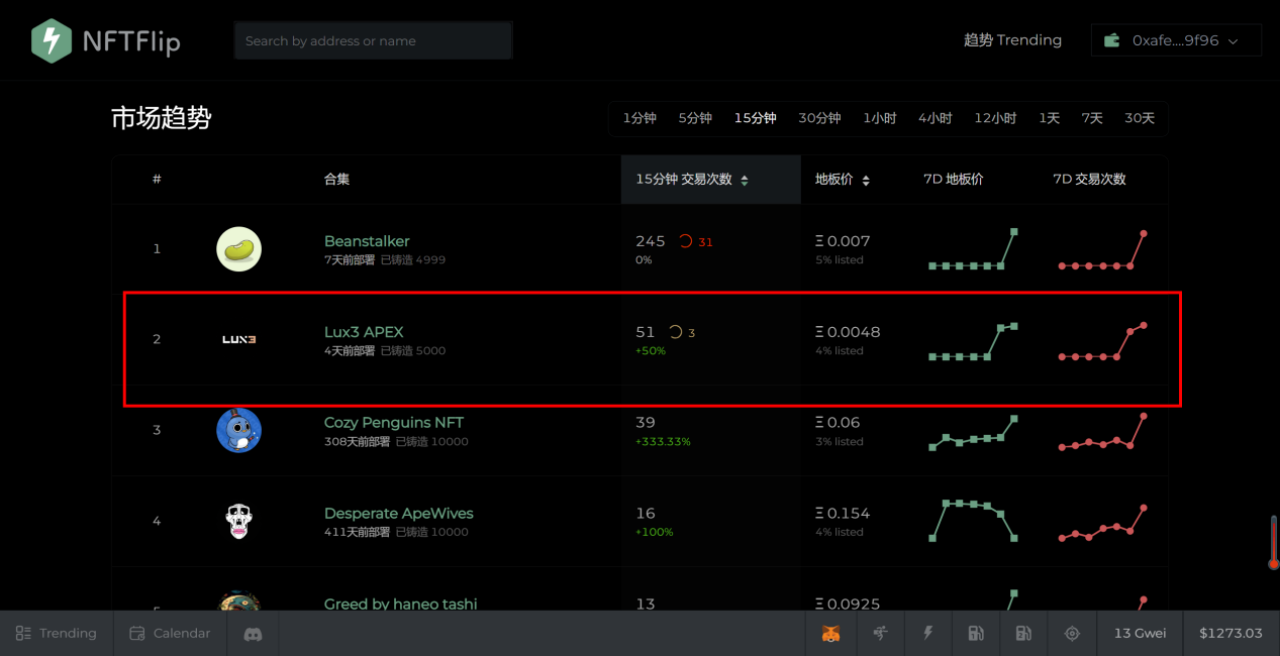Screen dimensions: 1280x656
Task: Sort by 地板价 column header
Action: tap(842, 180)
